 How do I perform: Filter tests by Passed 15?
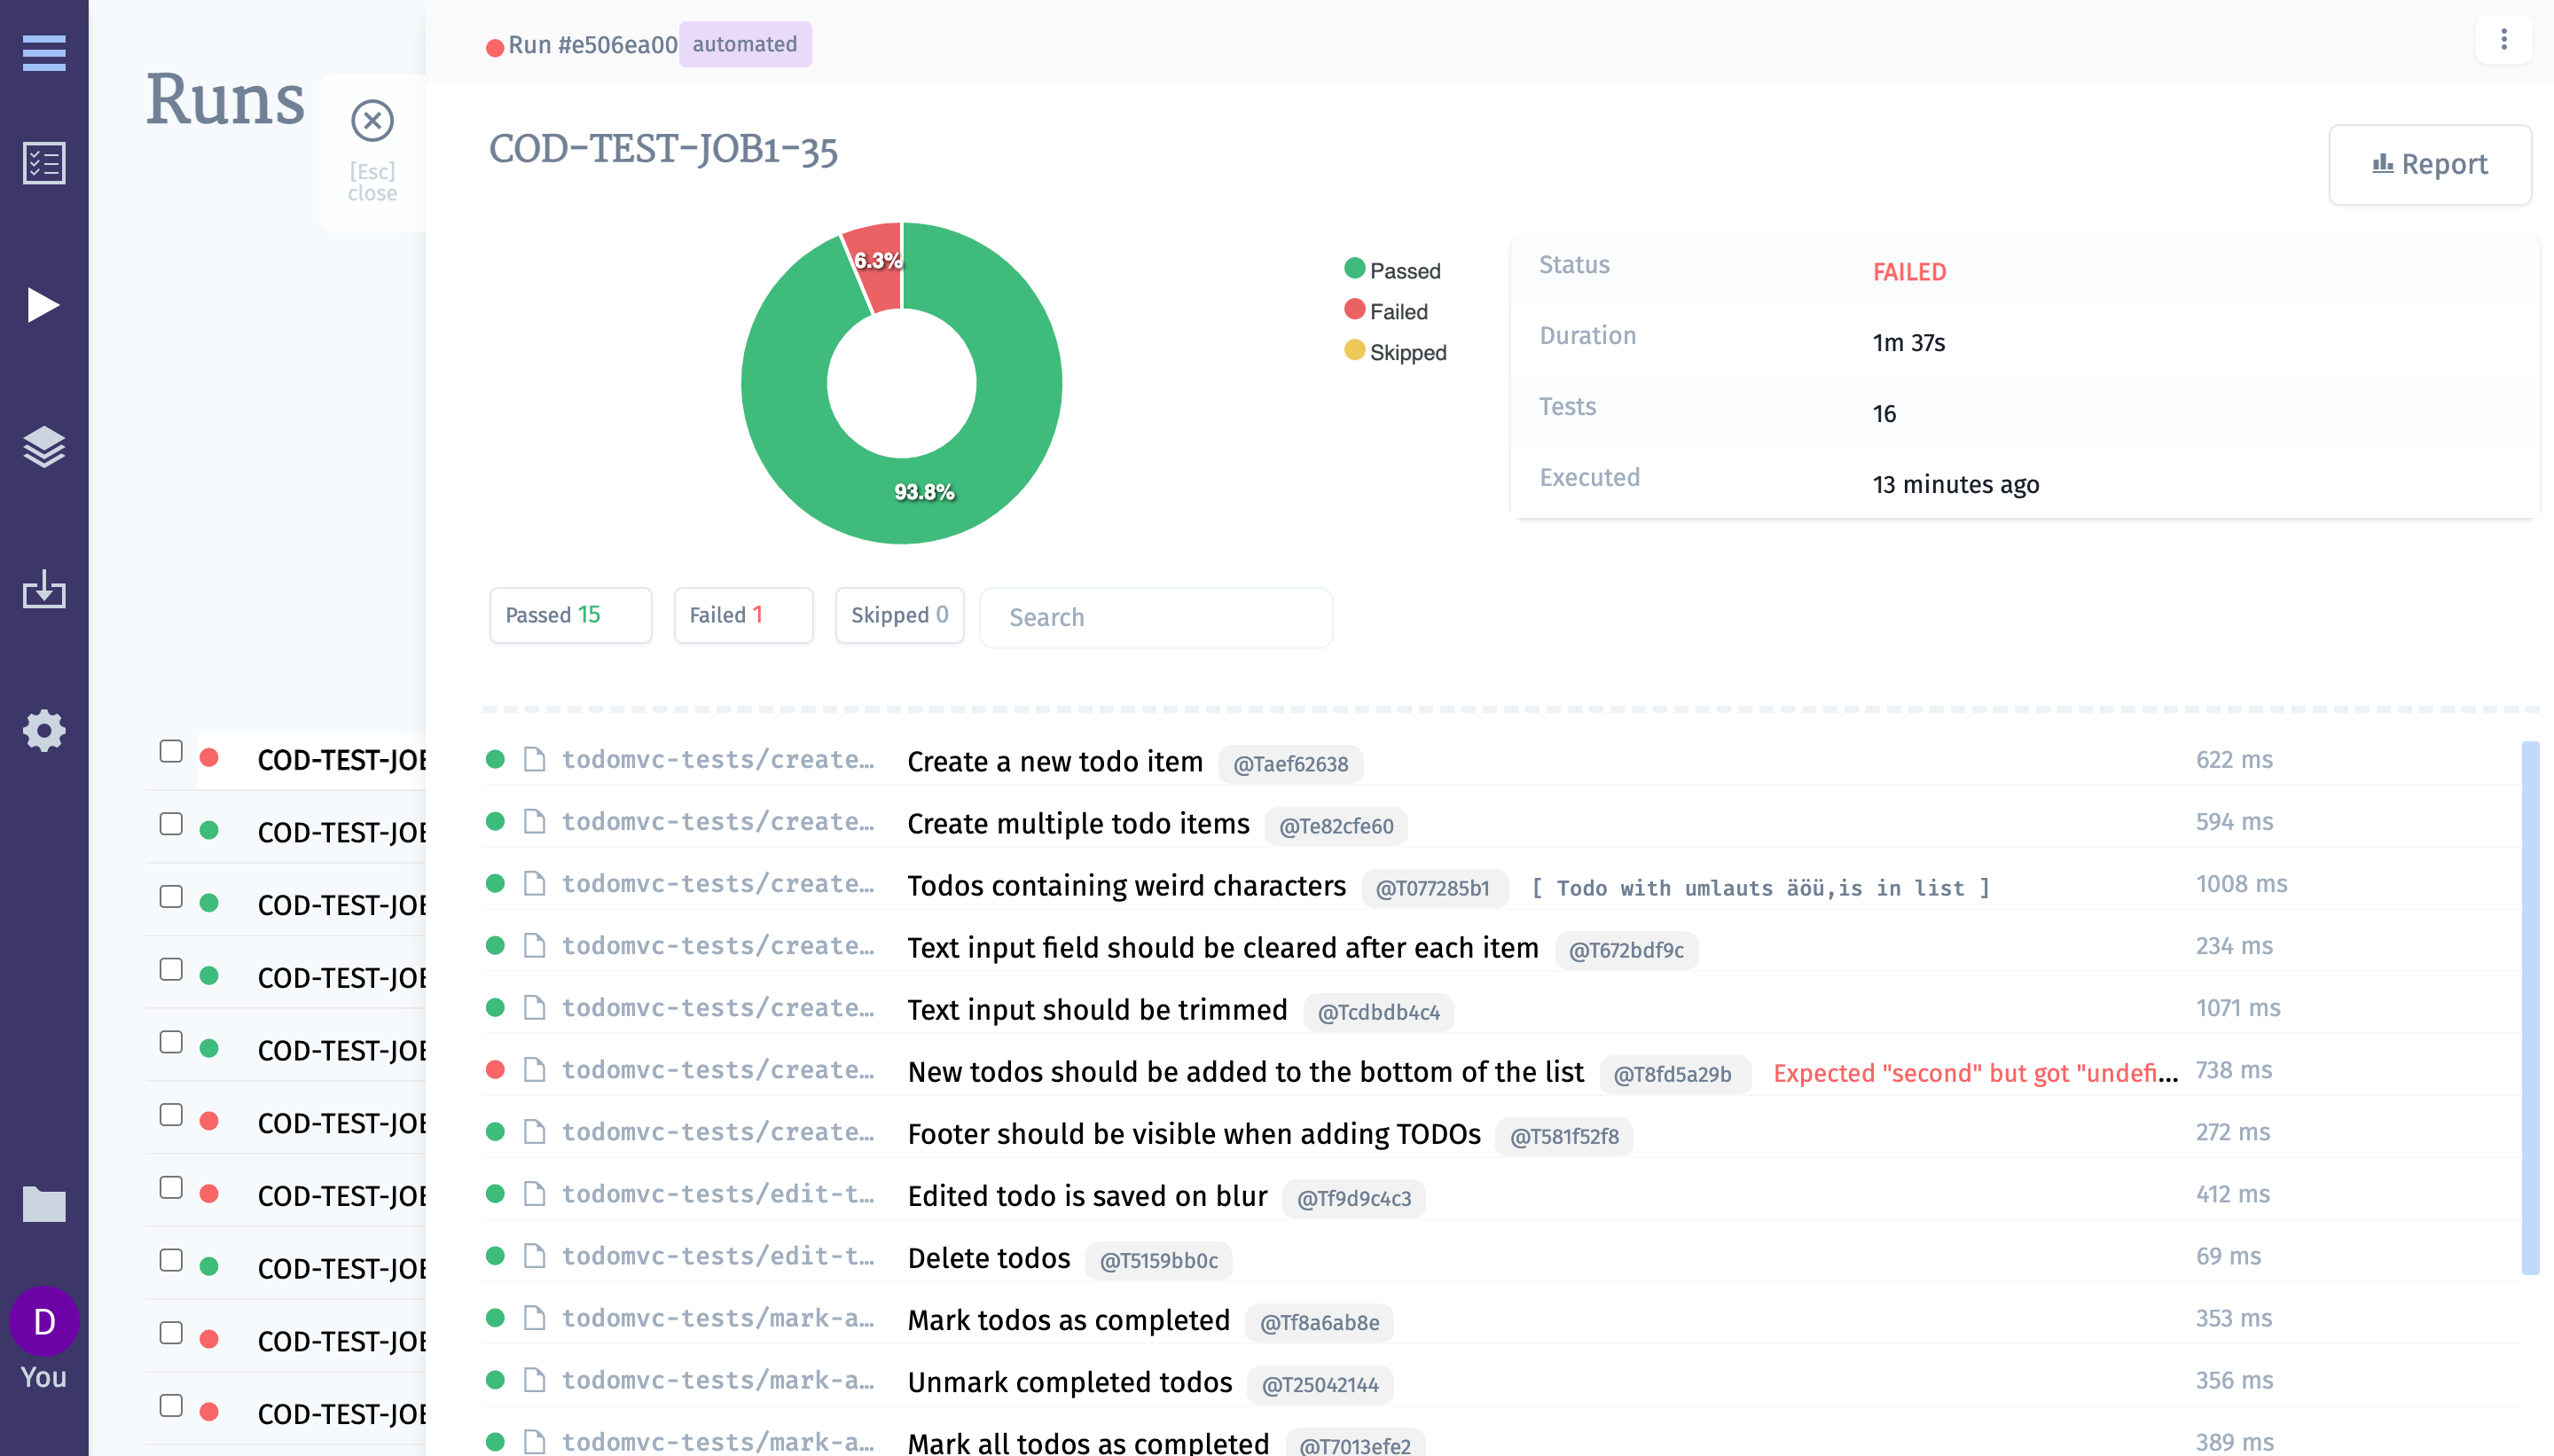570,615
